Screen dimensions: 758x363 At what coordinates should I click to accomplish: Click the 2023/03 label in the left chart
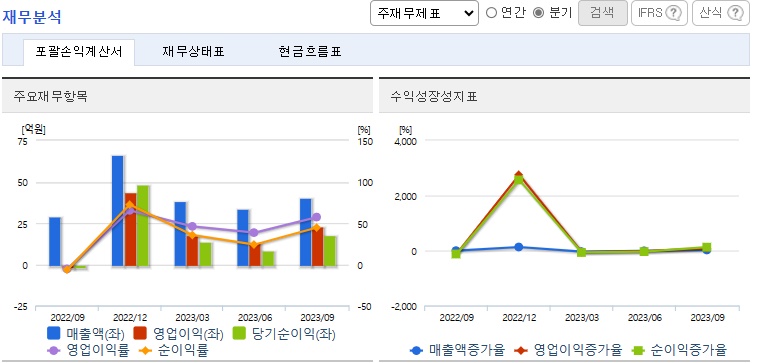tap(192, 318)
